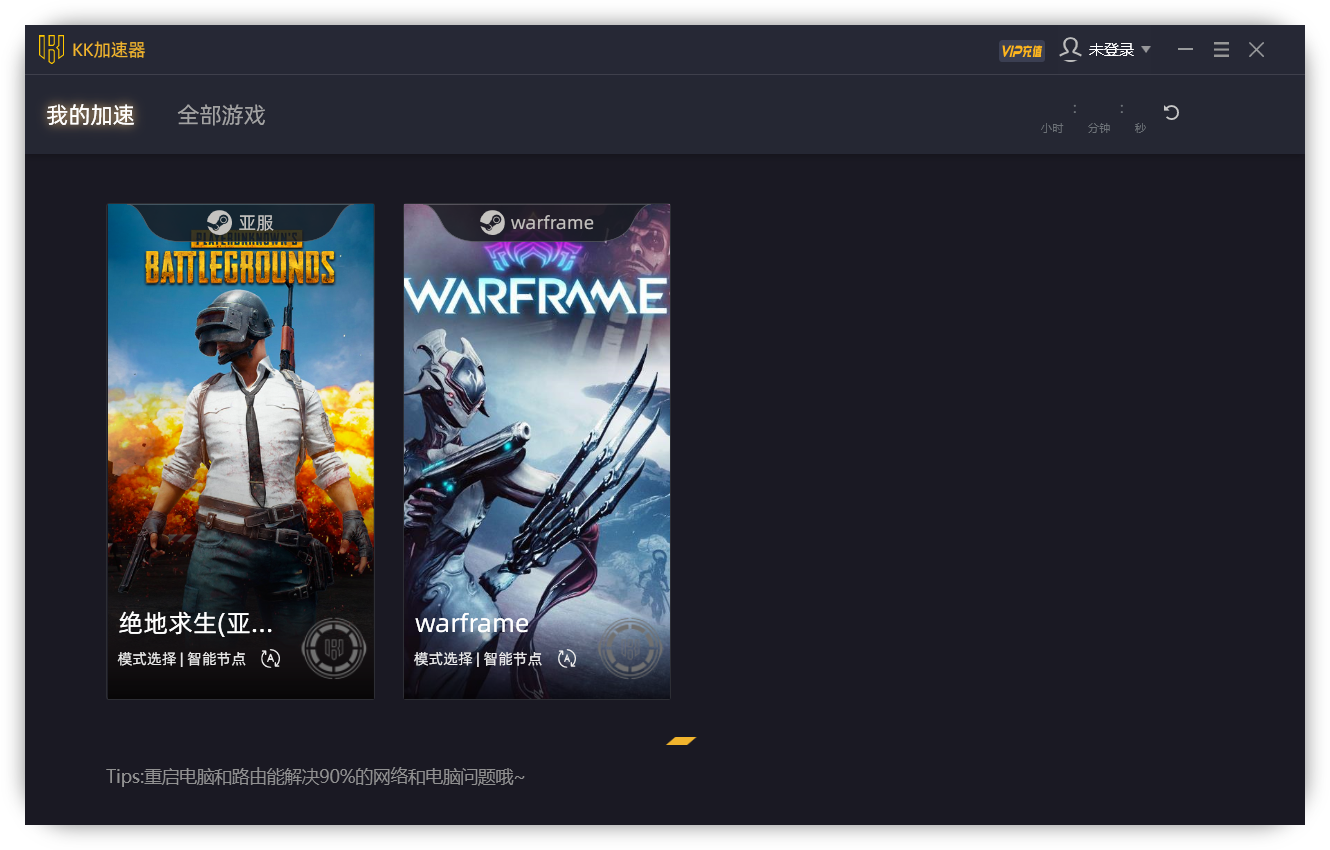Click the warframe label beside the Steam icon
Viewport: 1330px width, 850px height.
tap(552, 222)
